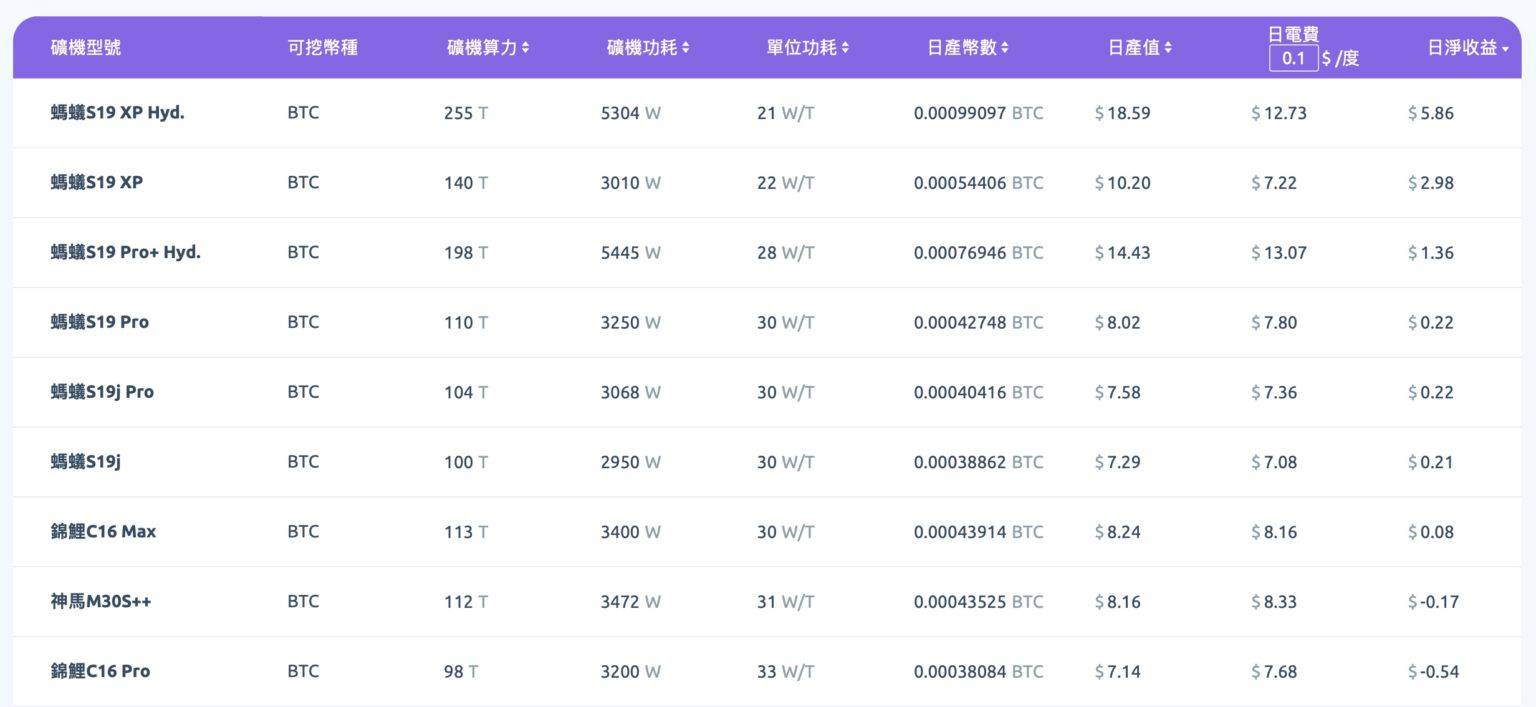
Task: Open the 錦鯉C16 Max miner
Action: [x=103, y=531]
